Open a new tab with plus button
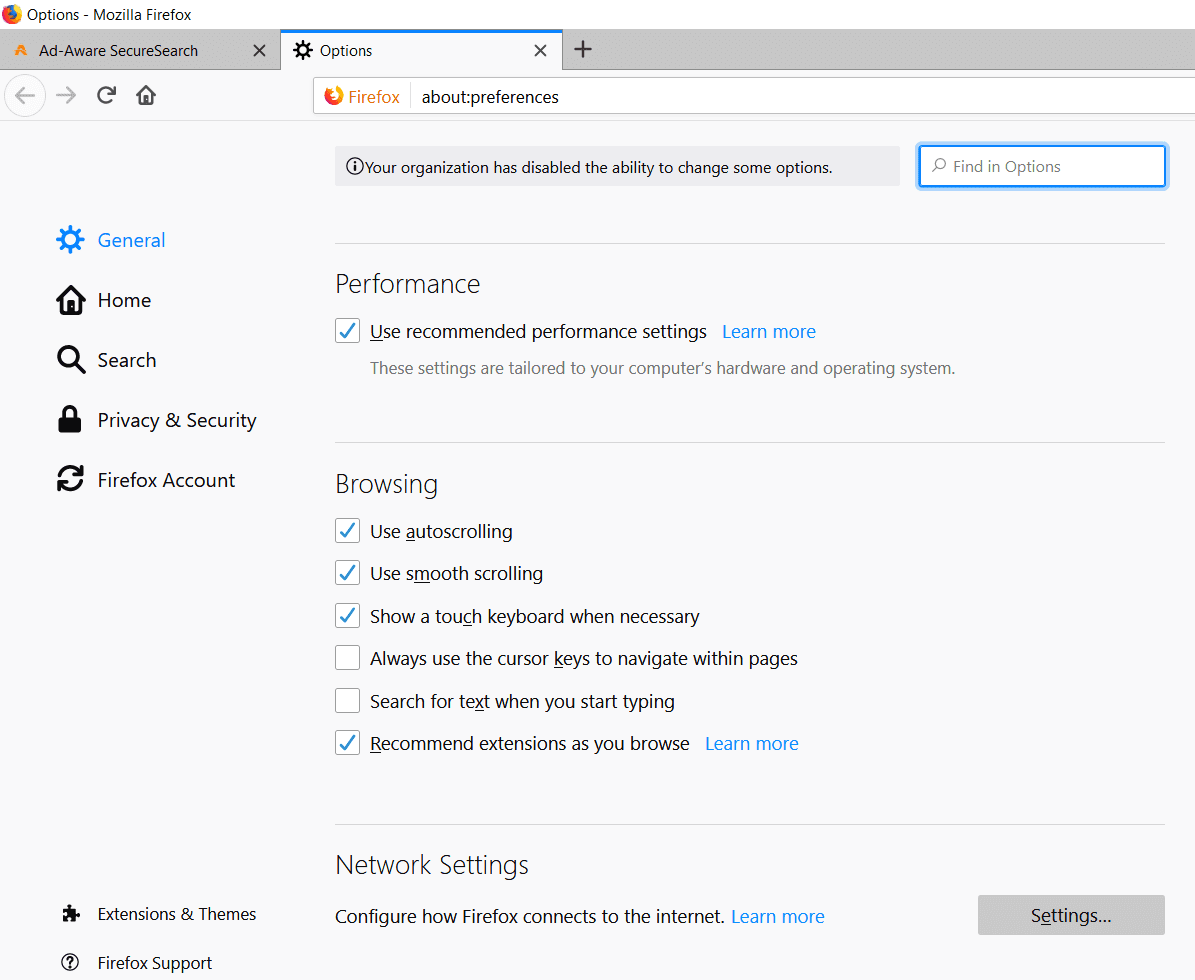The width and height of the screenshot is (1195, 980). (583, 50)
